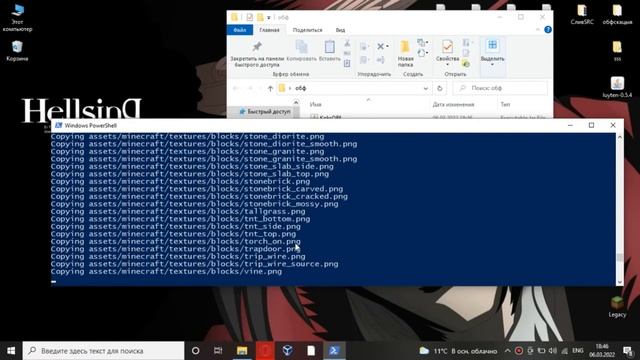This screenshot has width=640, height=360.
Task: Click the trip_wire_source.png output line
Action: (194, 264)
